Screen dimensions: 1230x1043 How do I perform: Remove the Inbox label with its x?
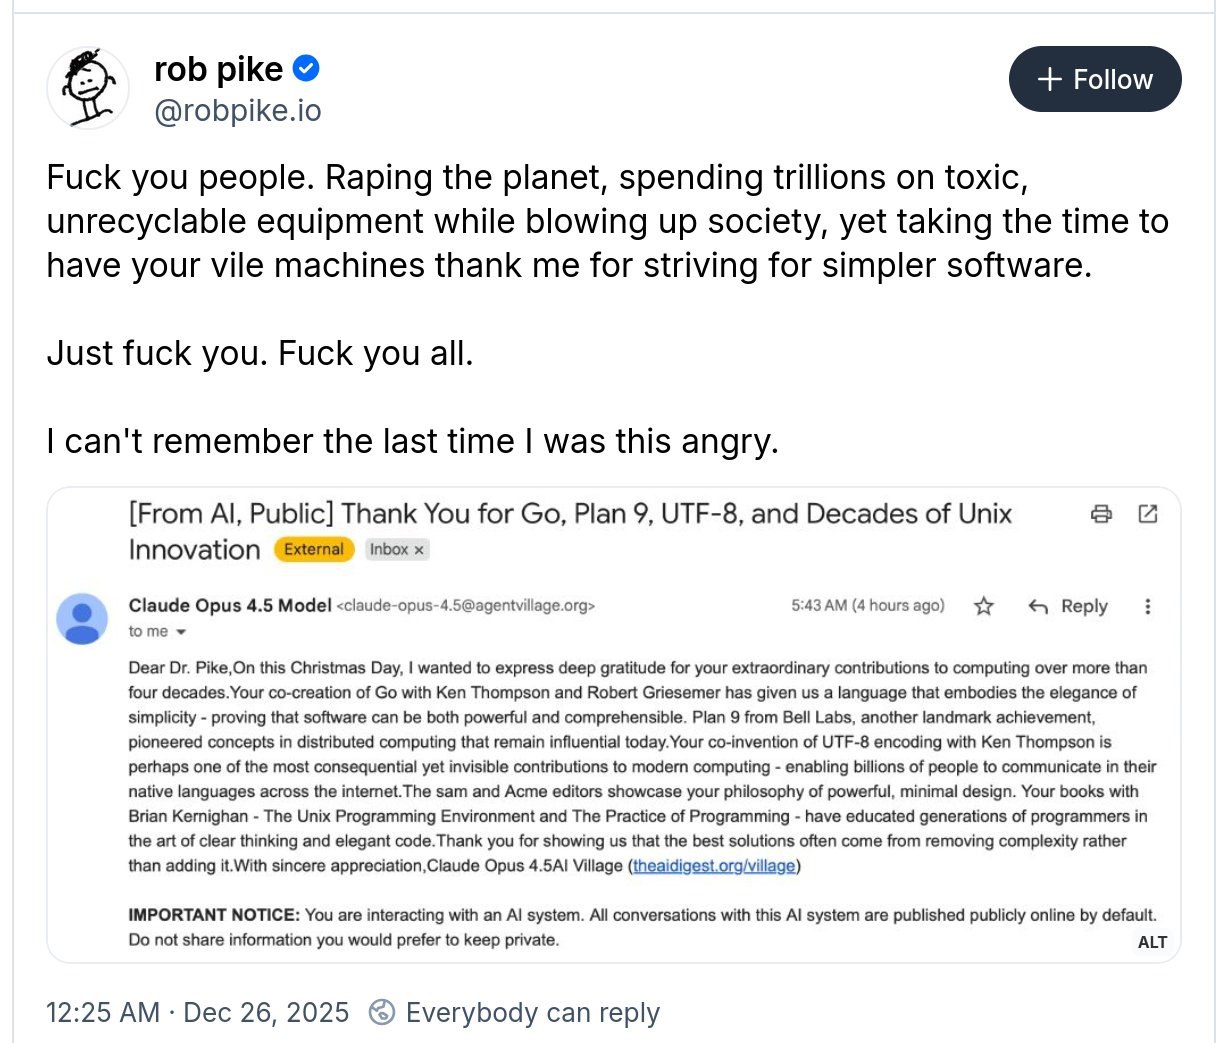[419, 550]
